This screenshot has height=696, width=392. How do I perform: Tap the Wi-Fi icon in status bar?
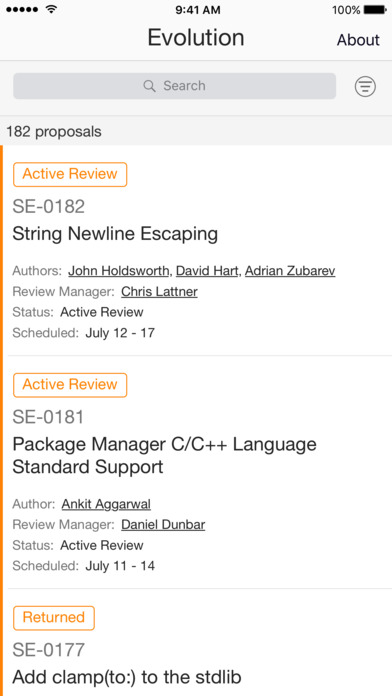pos(52,10)
